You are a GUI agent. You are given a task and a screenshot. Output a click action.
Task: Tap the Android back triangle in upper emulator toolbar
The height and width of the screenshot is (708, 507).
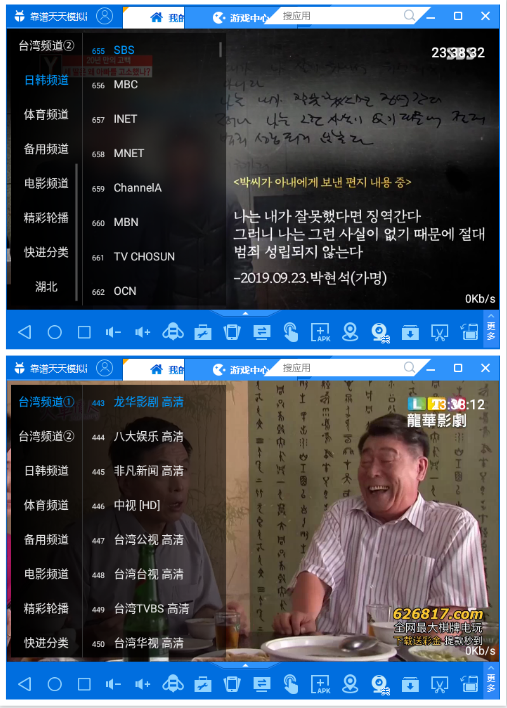point(24,332)
